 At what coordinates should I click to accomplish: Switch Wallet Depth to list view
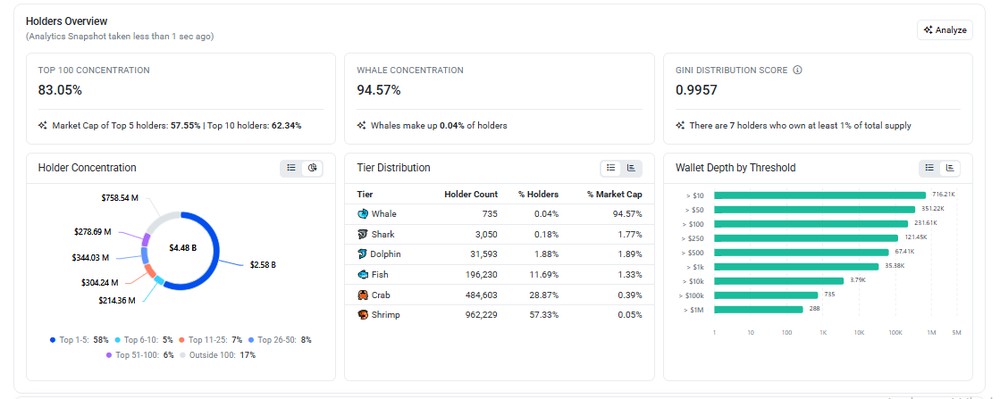(929, 168)
